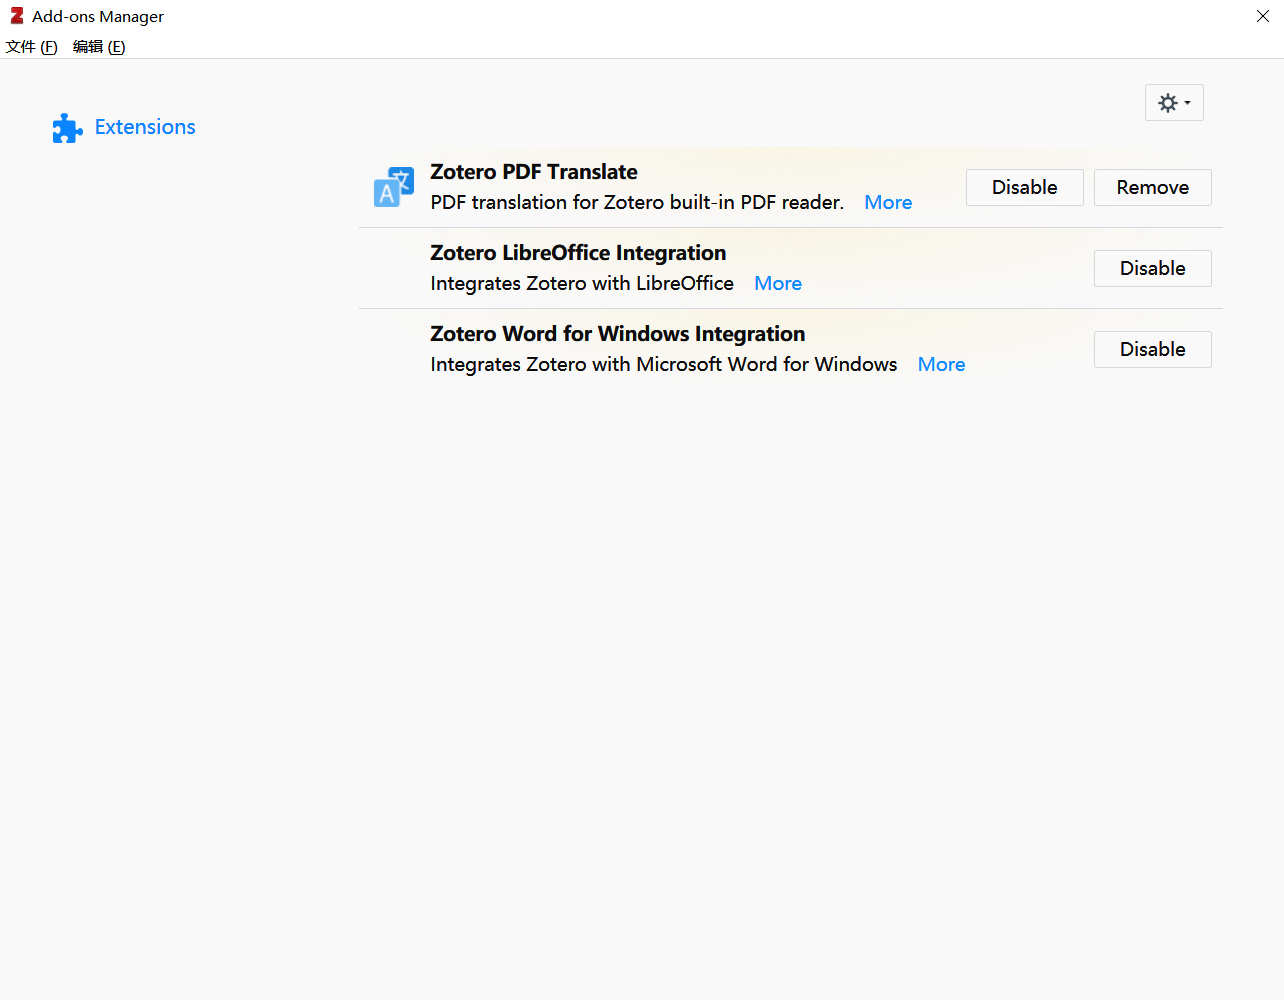
Task: Close the Add-ons Manager window
Action: [x=1262, y=16]
